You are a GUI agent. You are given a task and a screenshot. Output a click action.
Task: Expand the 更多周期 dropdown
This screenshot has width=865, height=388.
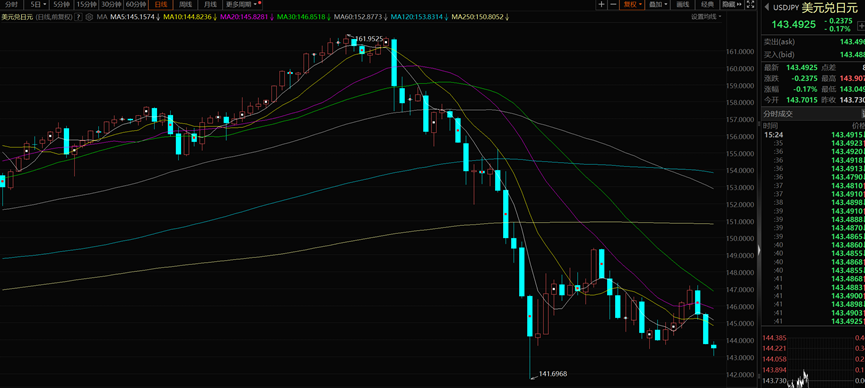click(243, 4)
